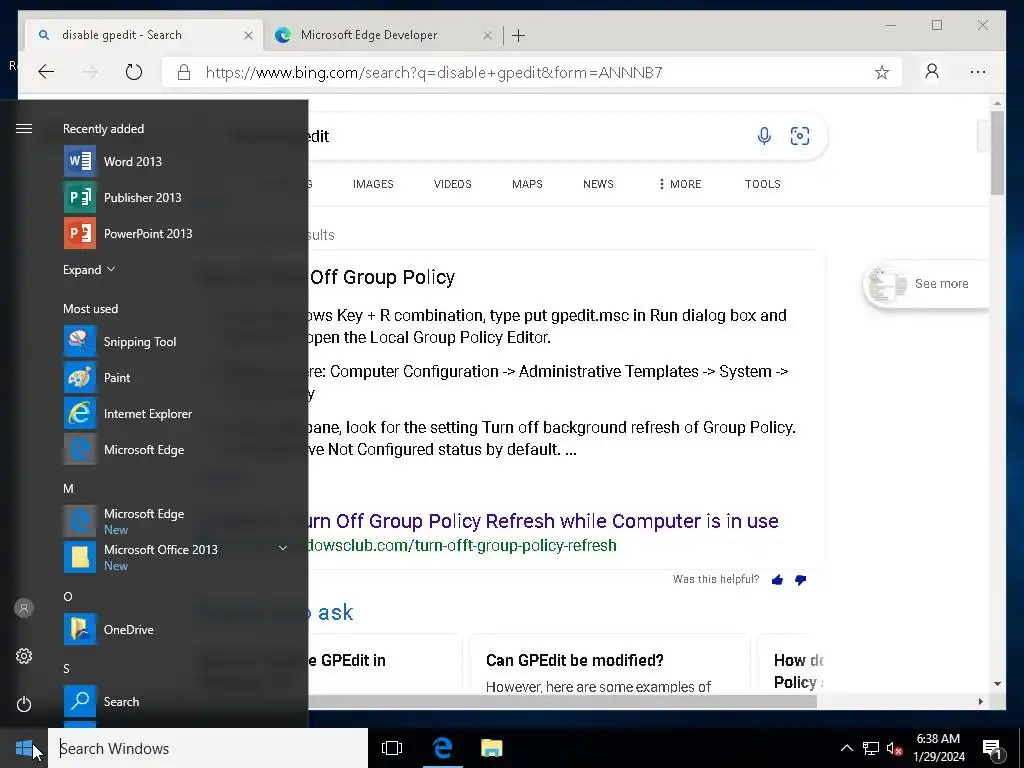Click the Search Windows taskbar box

208,748
